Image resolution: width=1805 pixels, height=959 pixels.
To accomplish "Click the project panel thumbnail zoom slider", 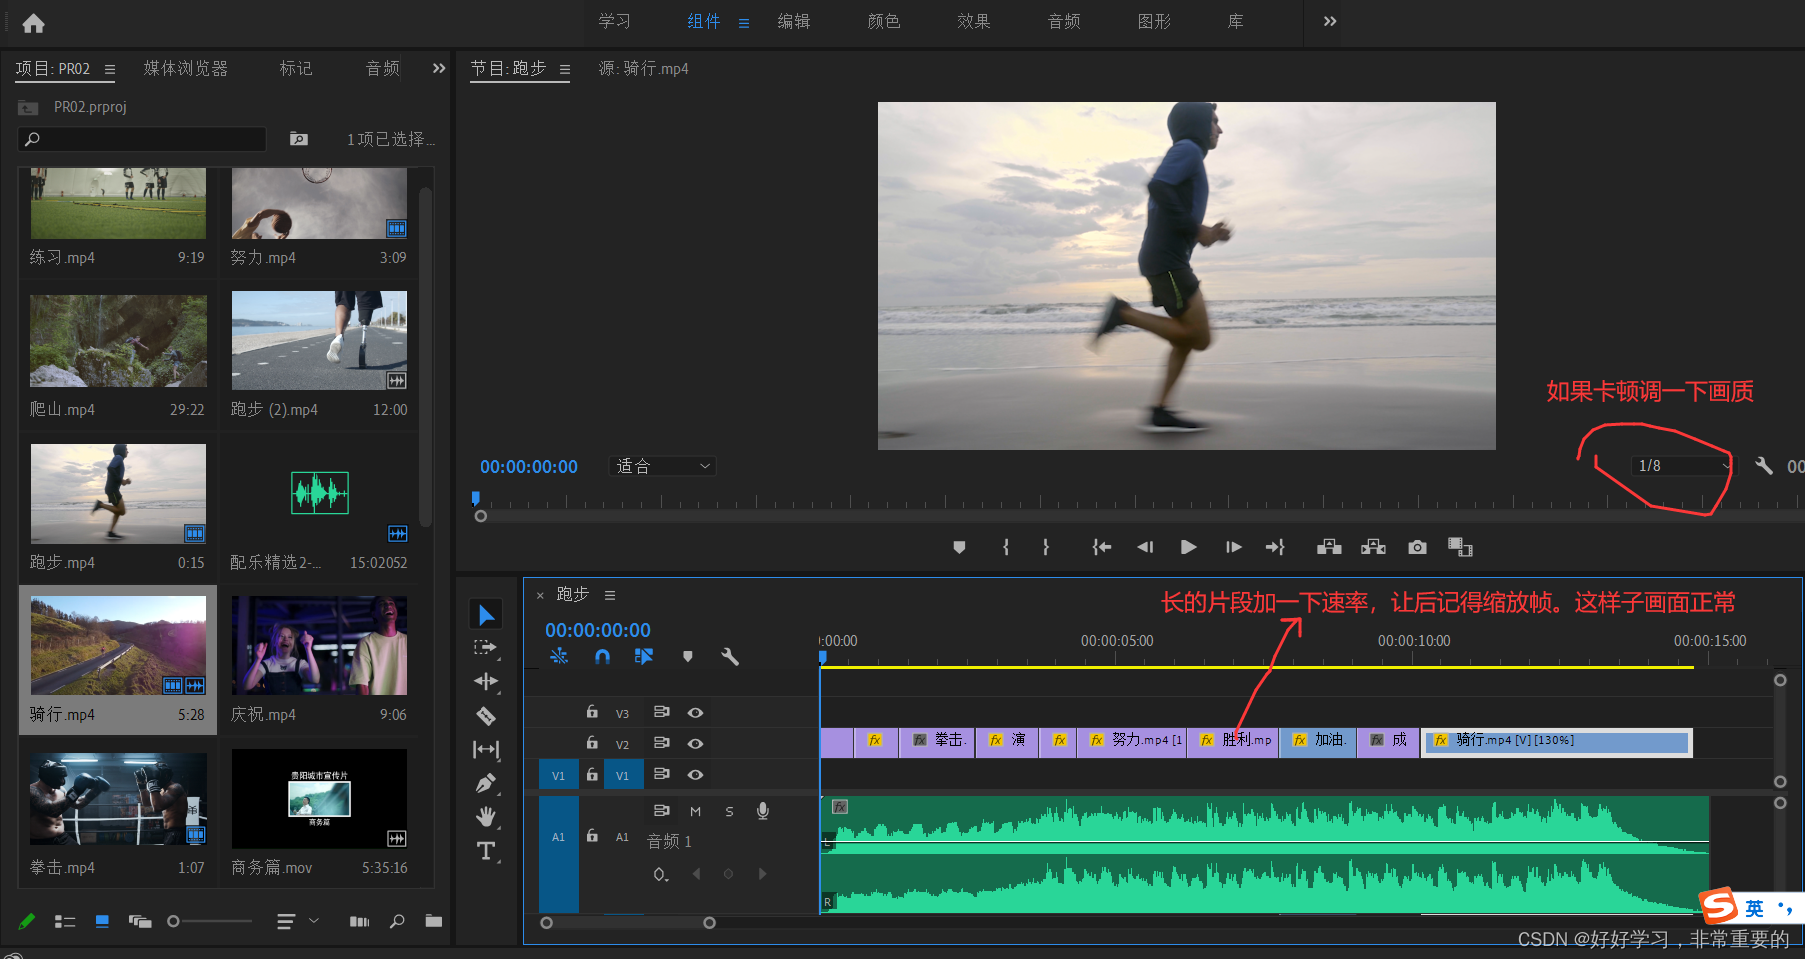I will (x=174, y=921).
